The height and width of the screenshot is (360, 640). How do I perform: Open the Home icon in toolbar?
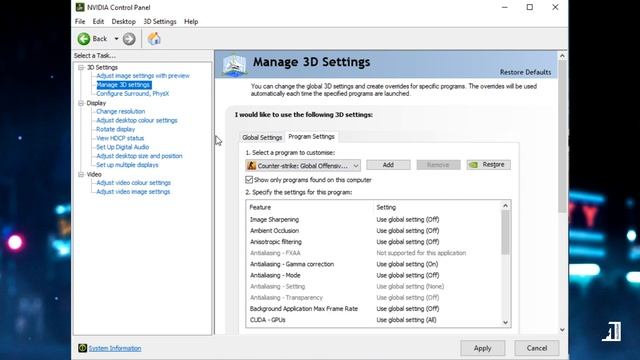coord(154,39)
